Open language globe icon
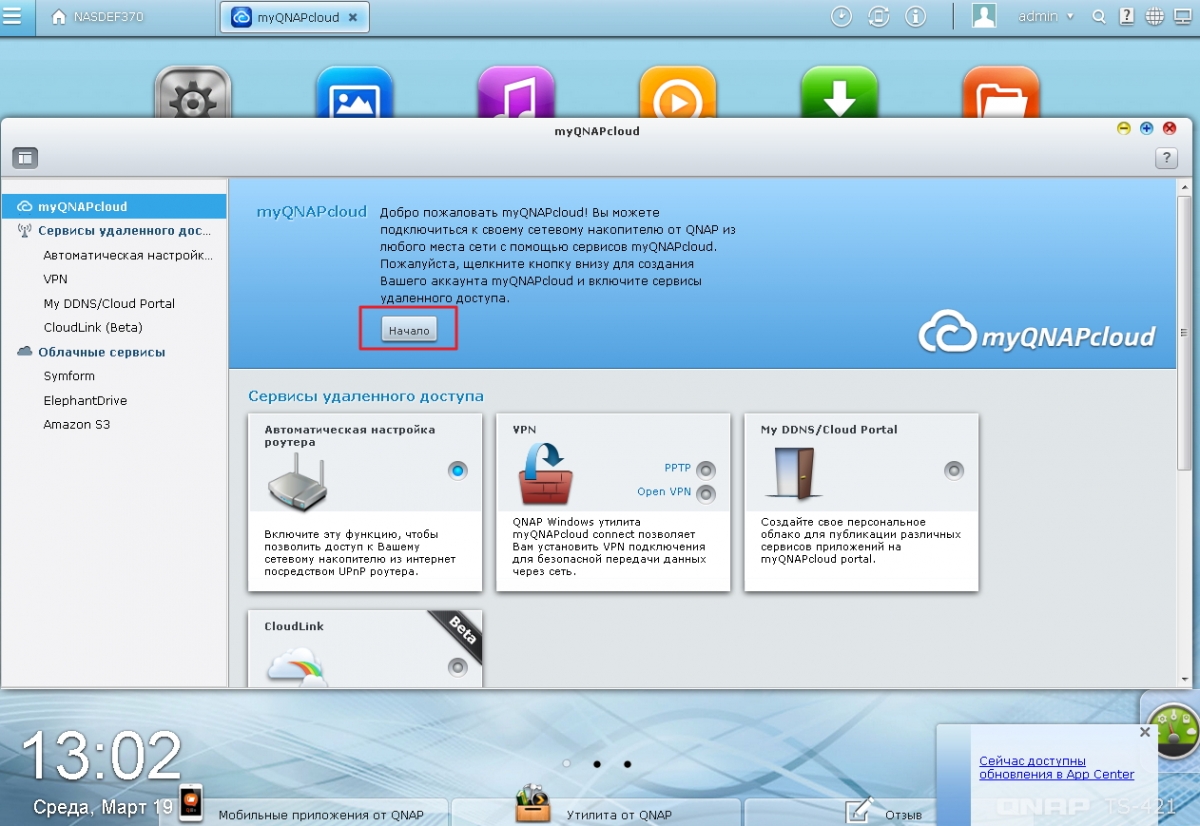Screen dimensions: 1200x826 (1154, 17)
